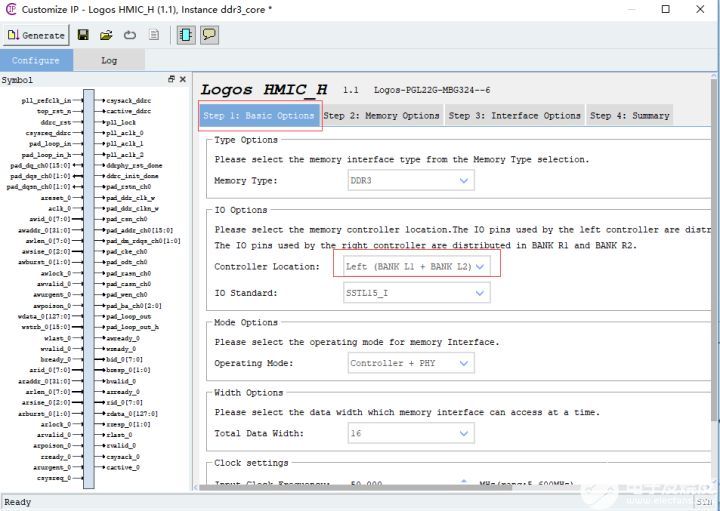Click the Logos HMIC_H title text
The image size is (720, 511).
point(264,90)
